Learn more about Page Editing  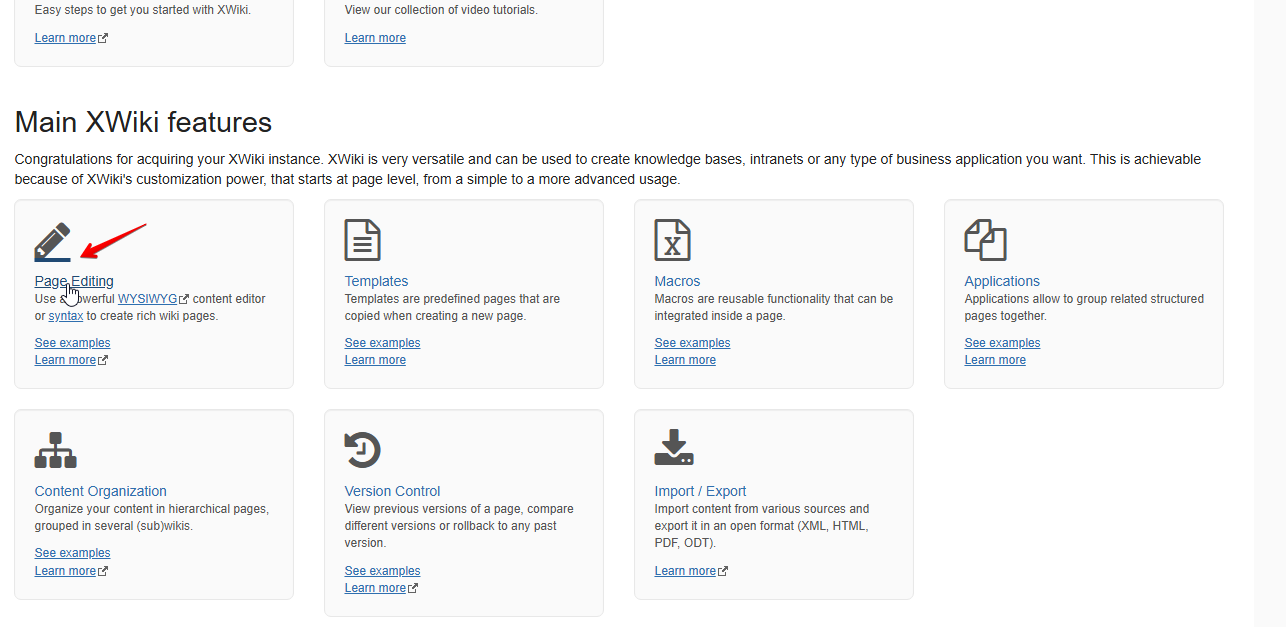(x=71, y=360)
